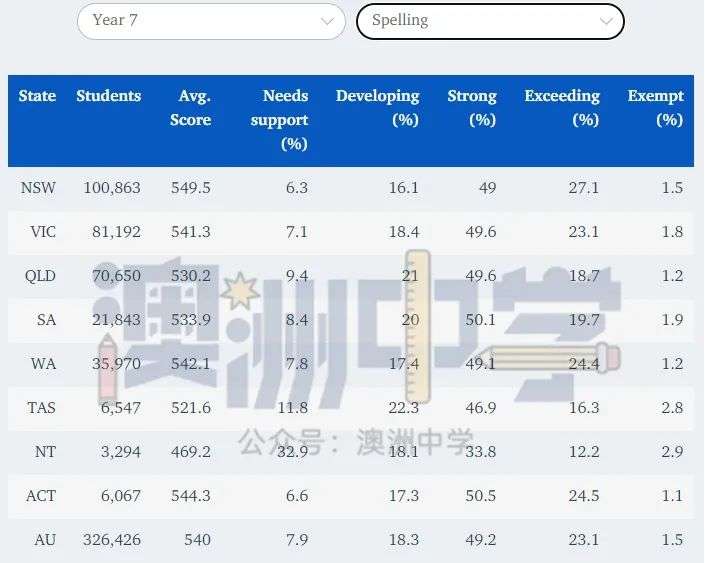
Task: Click the TAS state cell
Action: (x=41, y=408)
